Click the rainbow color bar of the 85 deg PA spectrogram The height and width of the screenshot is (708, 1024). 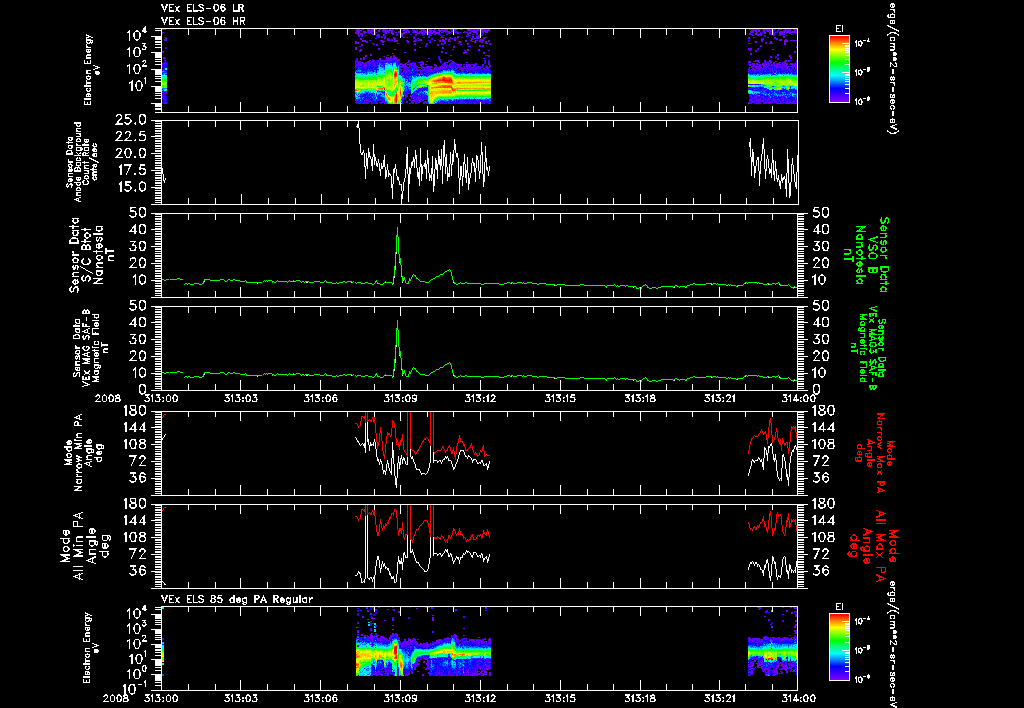[x=839, y=647]
